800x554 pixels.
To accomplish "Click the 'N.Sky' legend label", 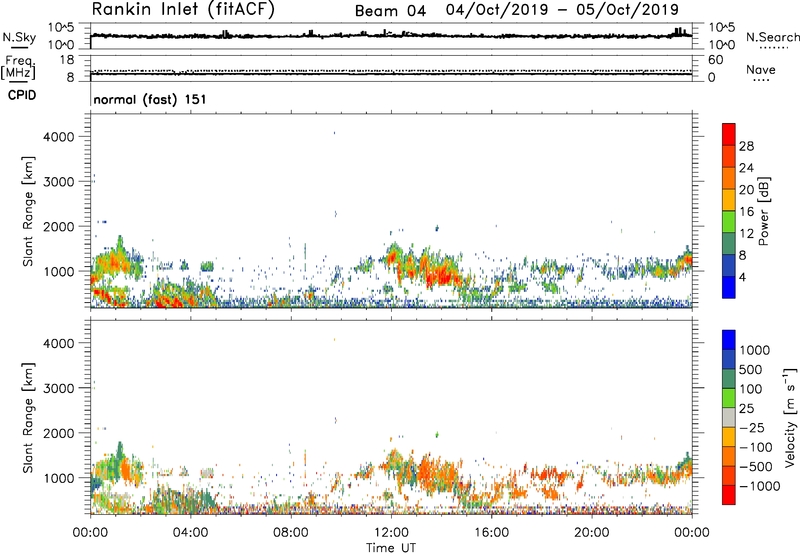I will pos(19,37).
